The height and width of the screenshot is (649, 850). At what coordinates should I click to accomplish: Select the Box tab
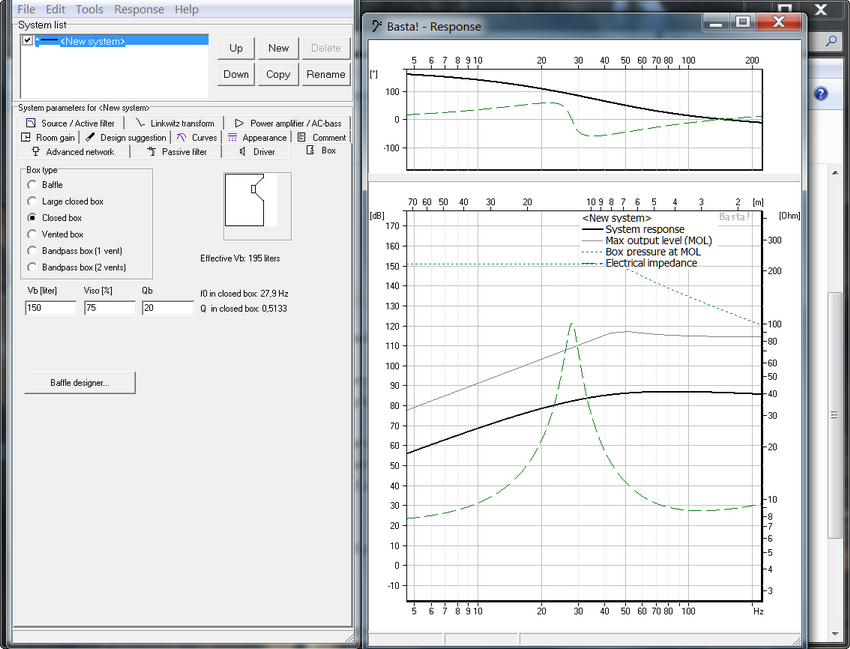pos(321,151)
